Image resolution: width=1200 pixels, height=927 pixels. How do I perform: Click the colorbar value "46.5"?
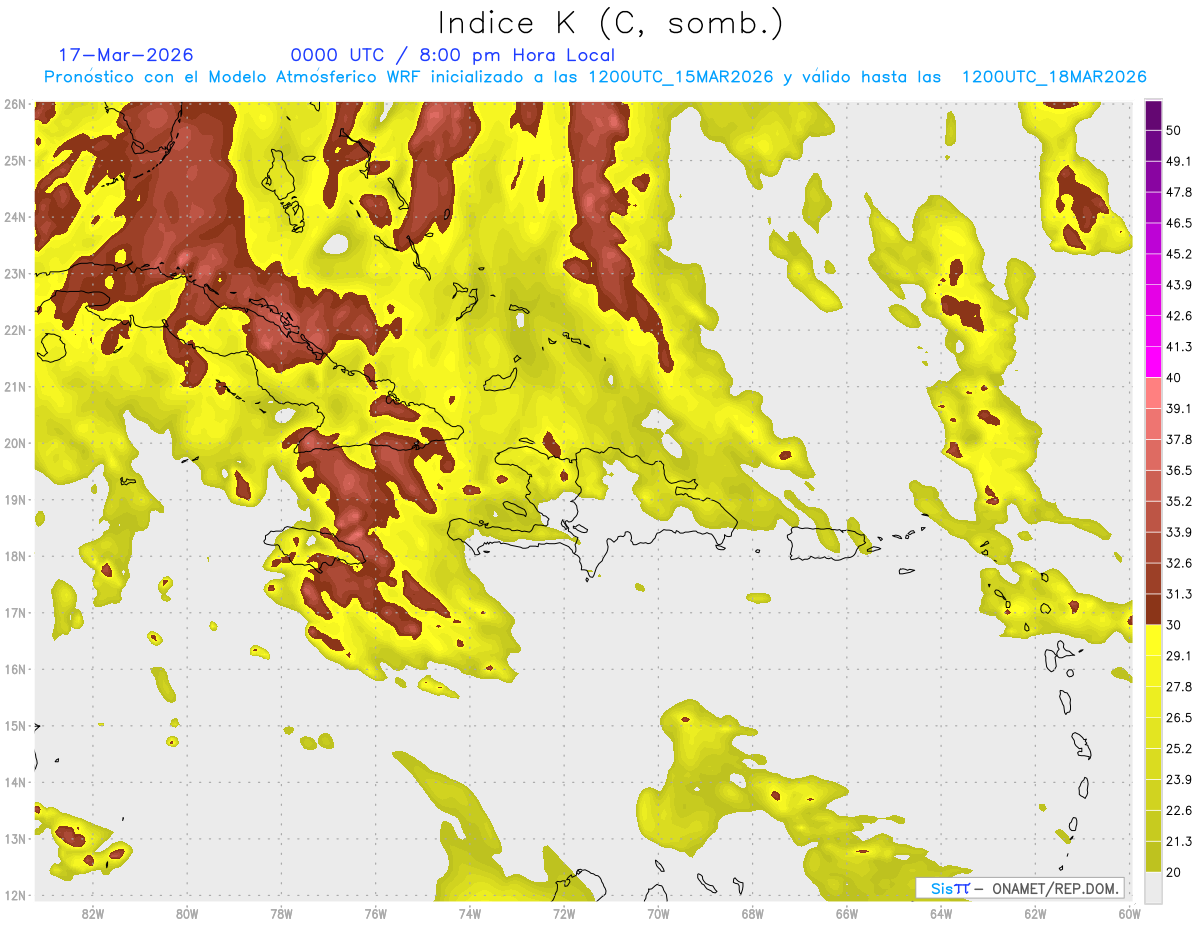(x=1179, y=223)
